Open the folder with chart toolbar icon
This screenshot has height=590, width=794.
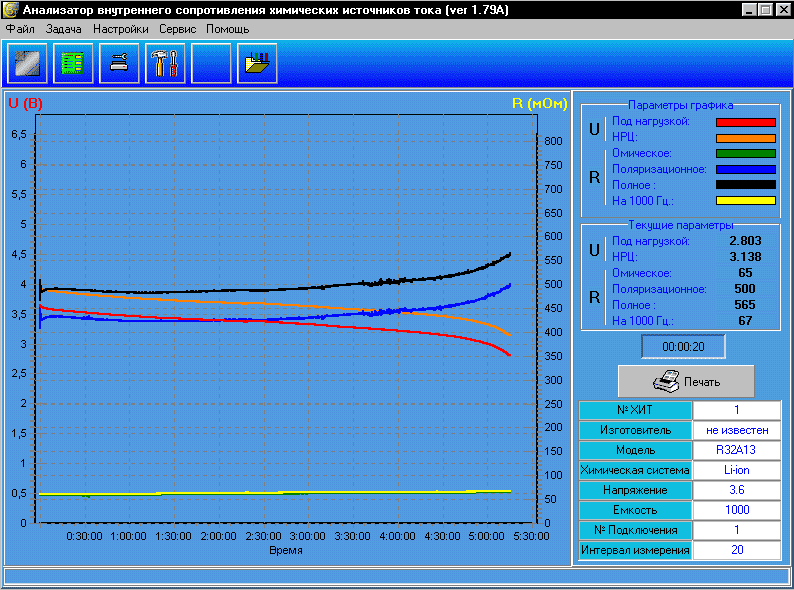tap(257, 63)
